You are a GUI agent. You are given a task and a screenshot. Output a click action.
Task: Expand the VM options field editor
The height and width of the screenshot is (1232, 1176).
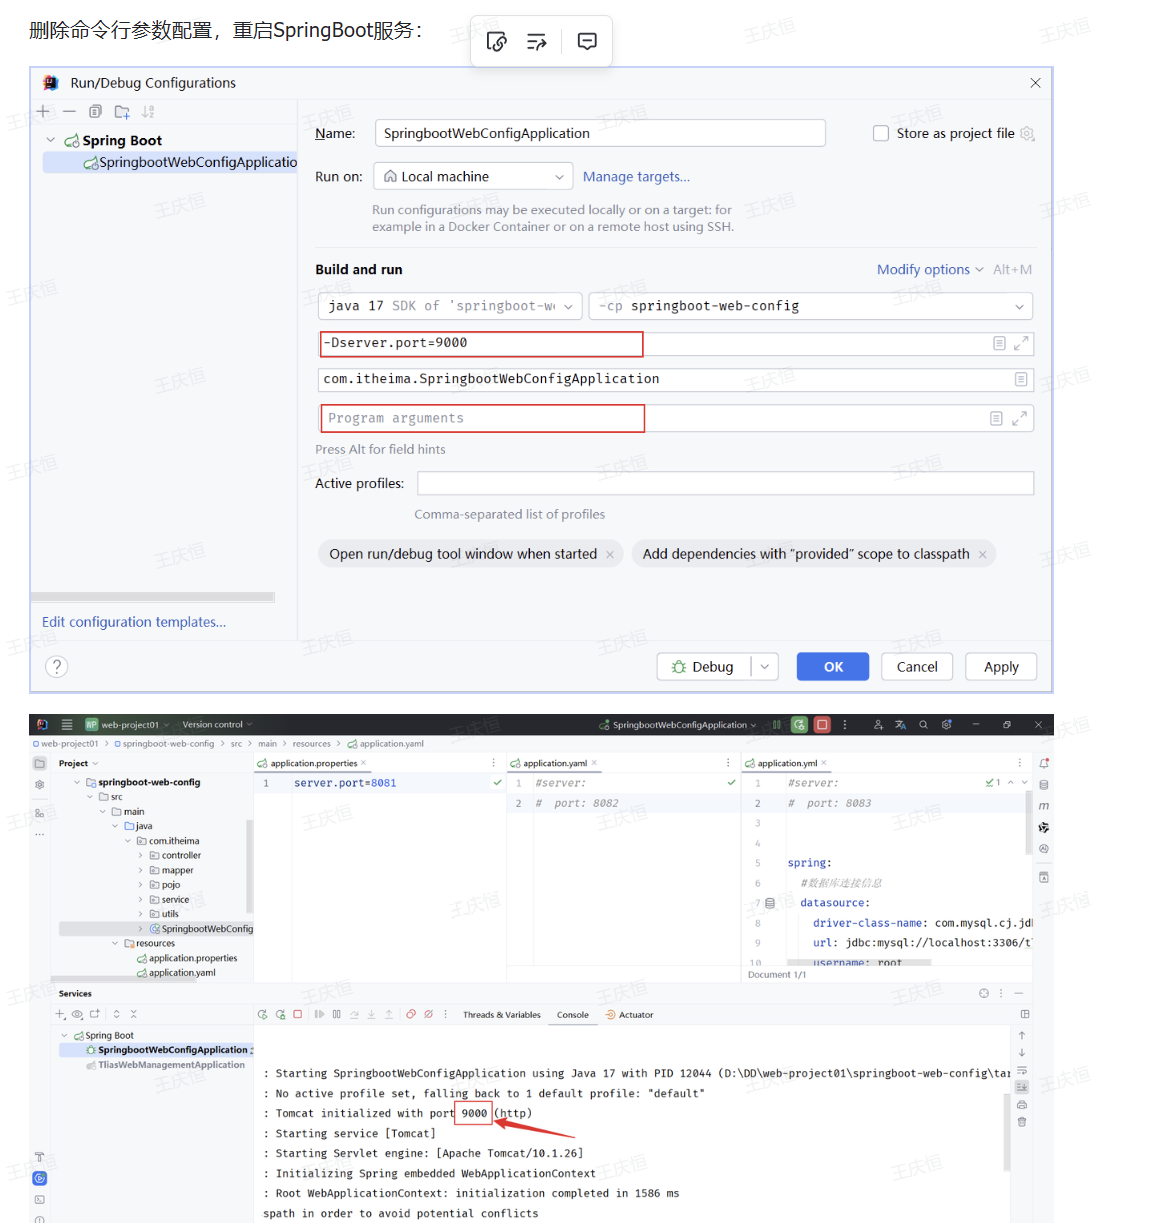pyautogui.click(x=1021, y=344)
